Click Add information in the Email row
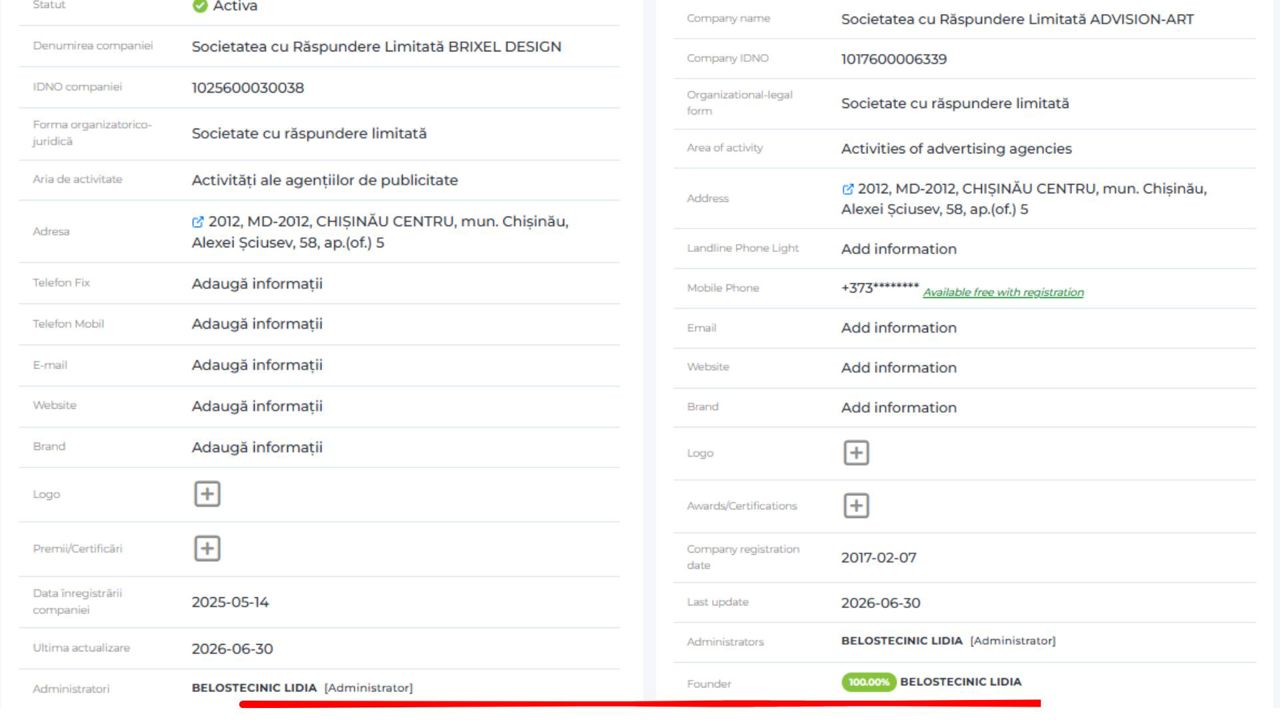Viewport: 1280px width, 720px height. [x=899, y=328]
